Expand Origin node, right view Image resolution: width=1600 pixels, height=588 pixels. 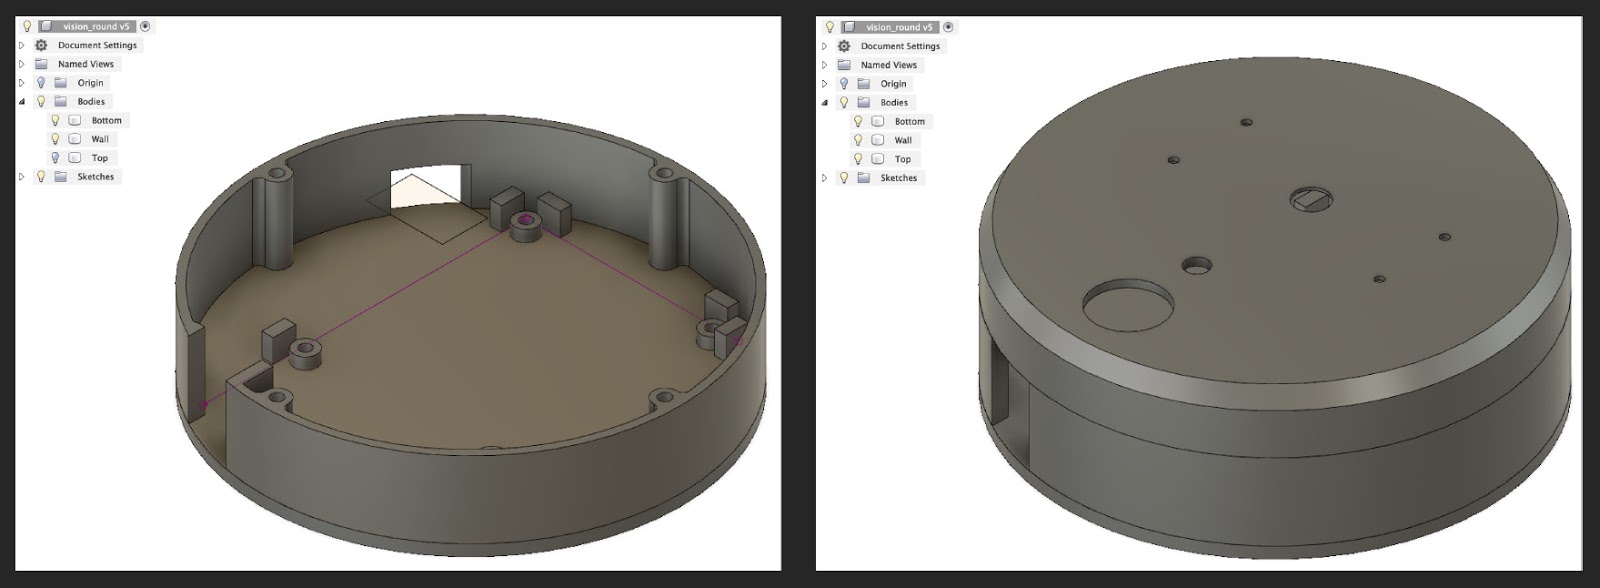825,84
